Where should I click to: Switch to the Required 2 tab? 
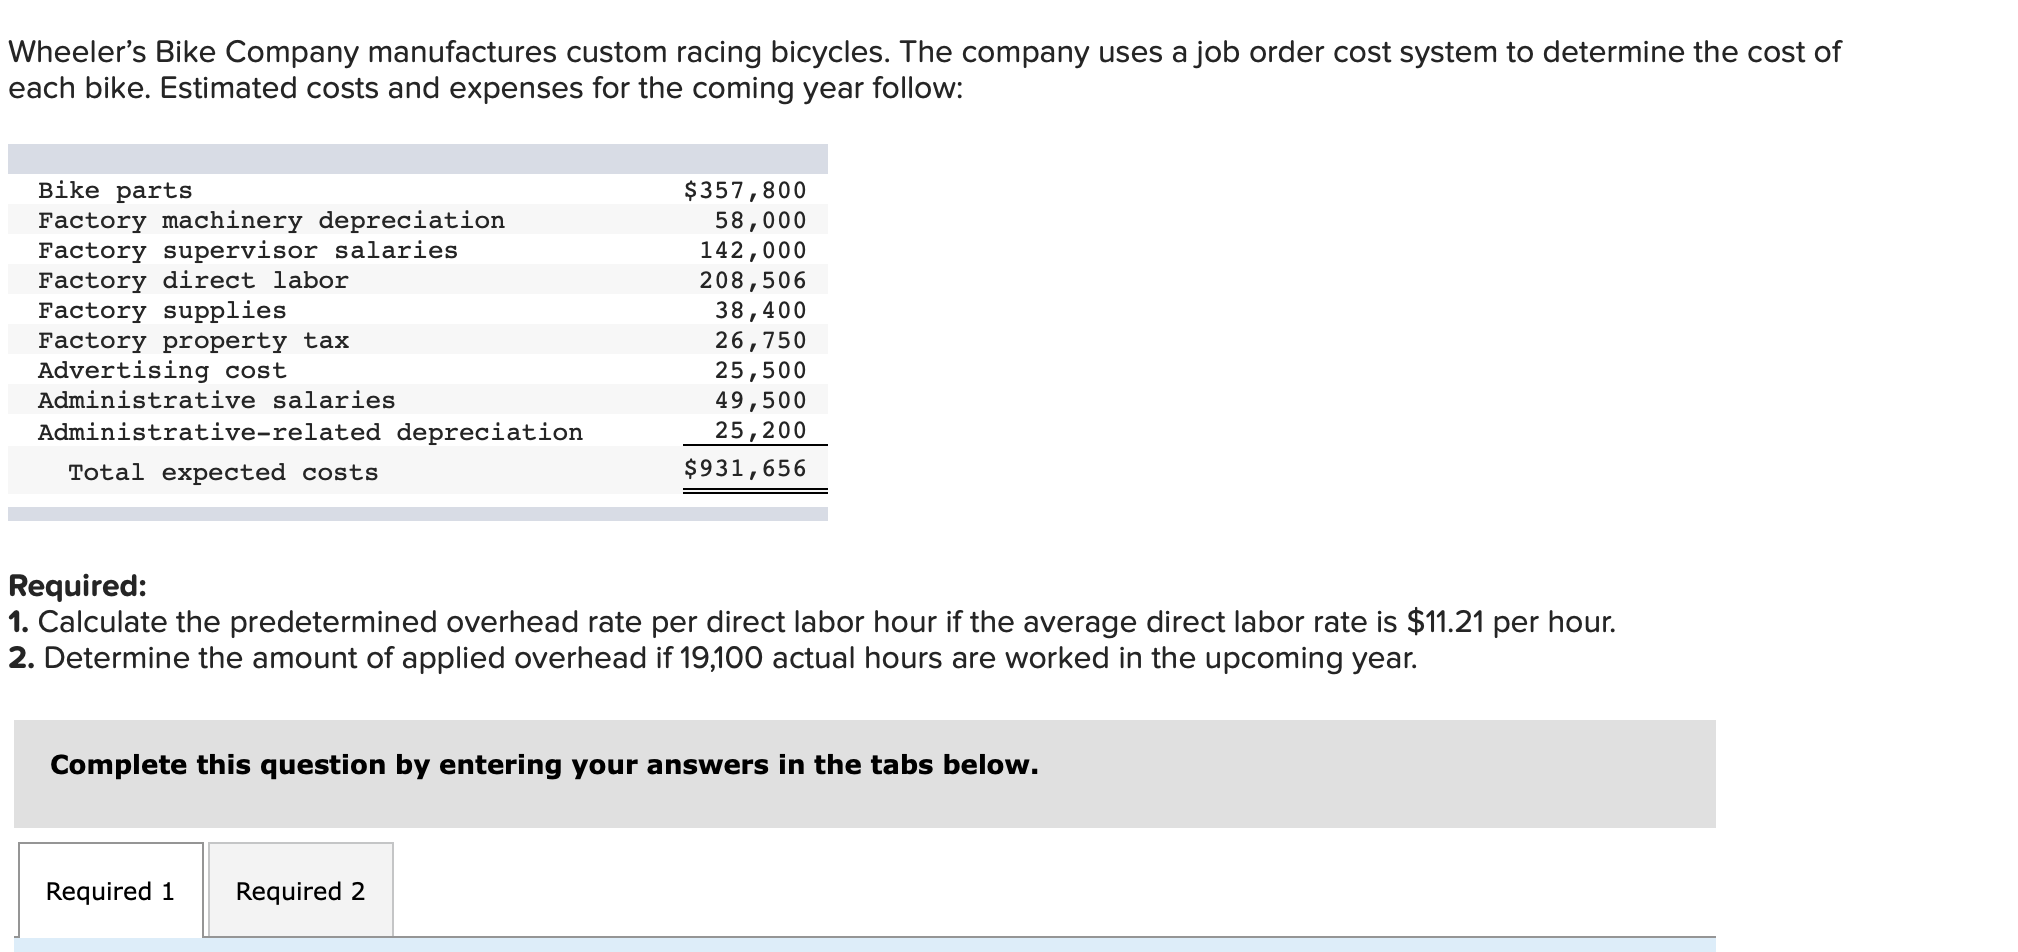(300, 890)
